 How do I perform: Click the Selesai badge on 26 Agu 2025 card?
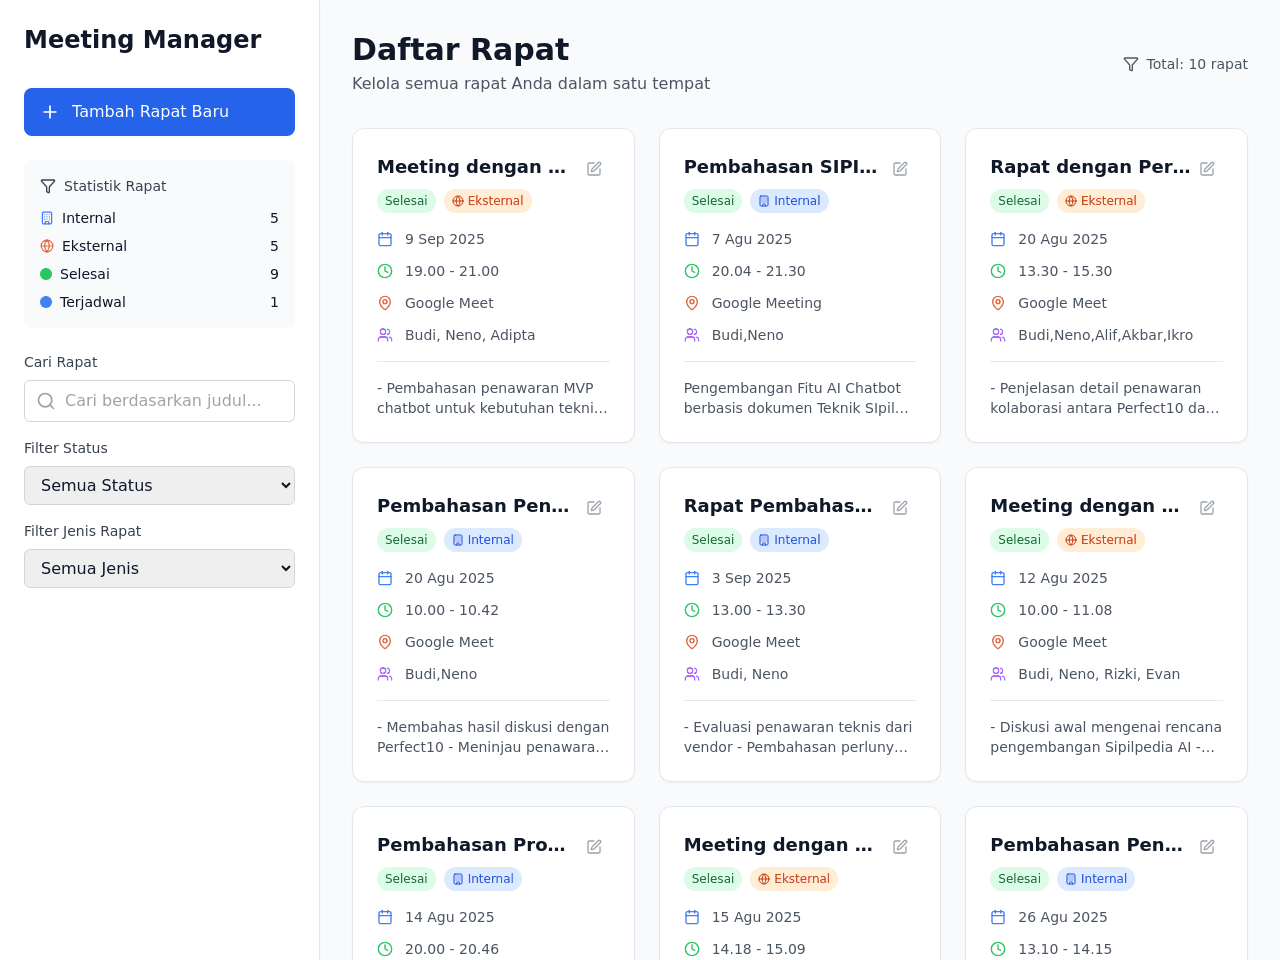pos(1019,879)
